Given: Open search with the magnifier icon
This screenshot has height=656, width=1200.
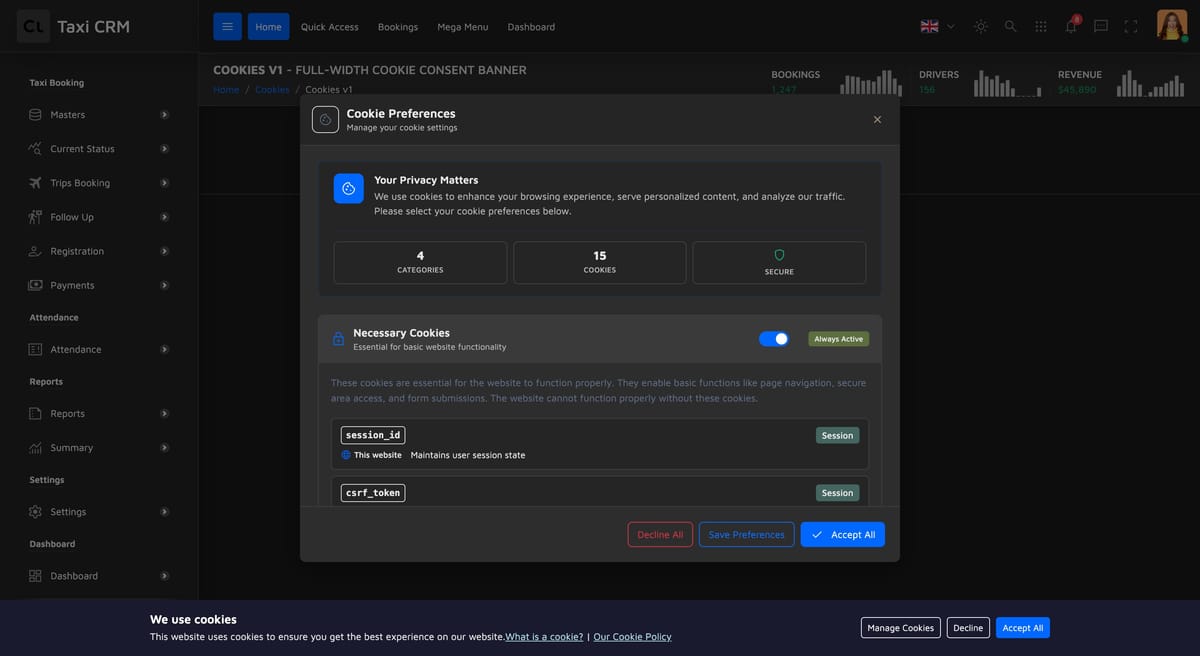Looking at the screenshot, I should click(1011, 27).
